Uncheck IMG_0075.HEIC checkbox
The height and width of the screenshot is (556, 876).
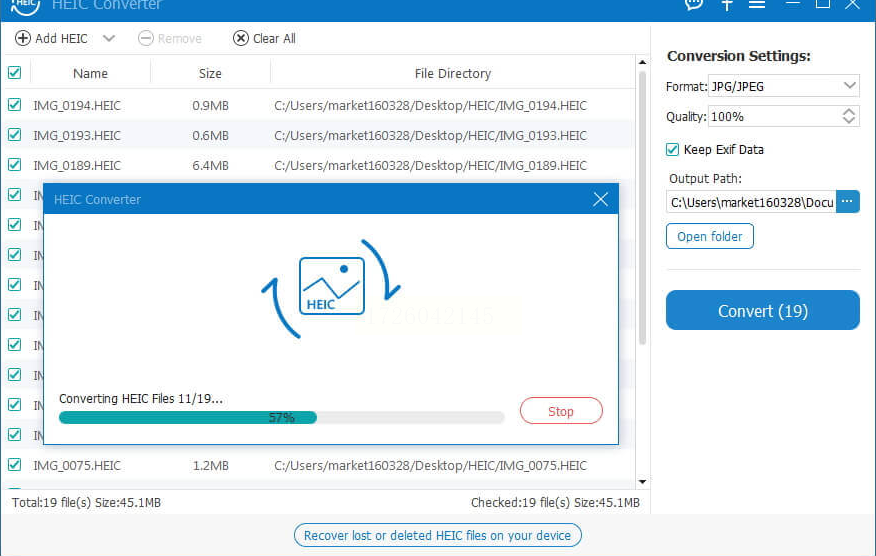[x=15, y=464]
